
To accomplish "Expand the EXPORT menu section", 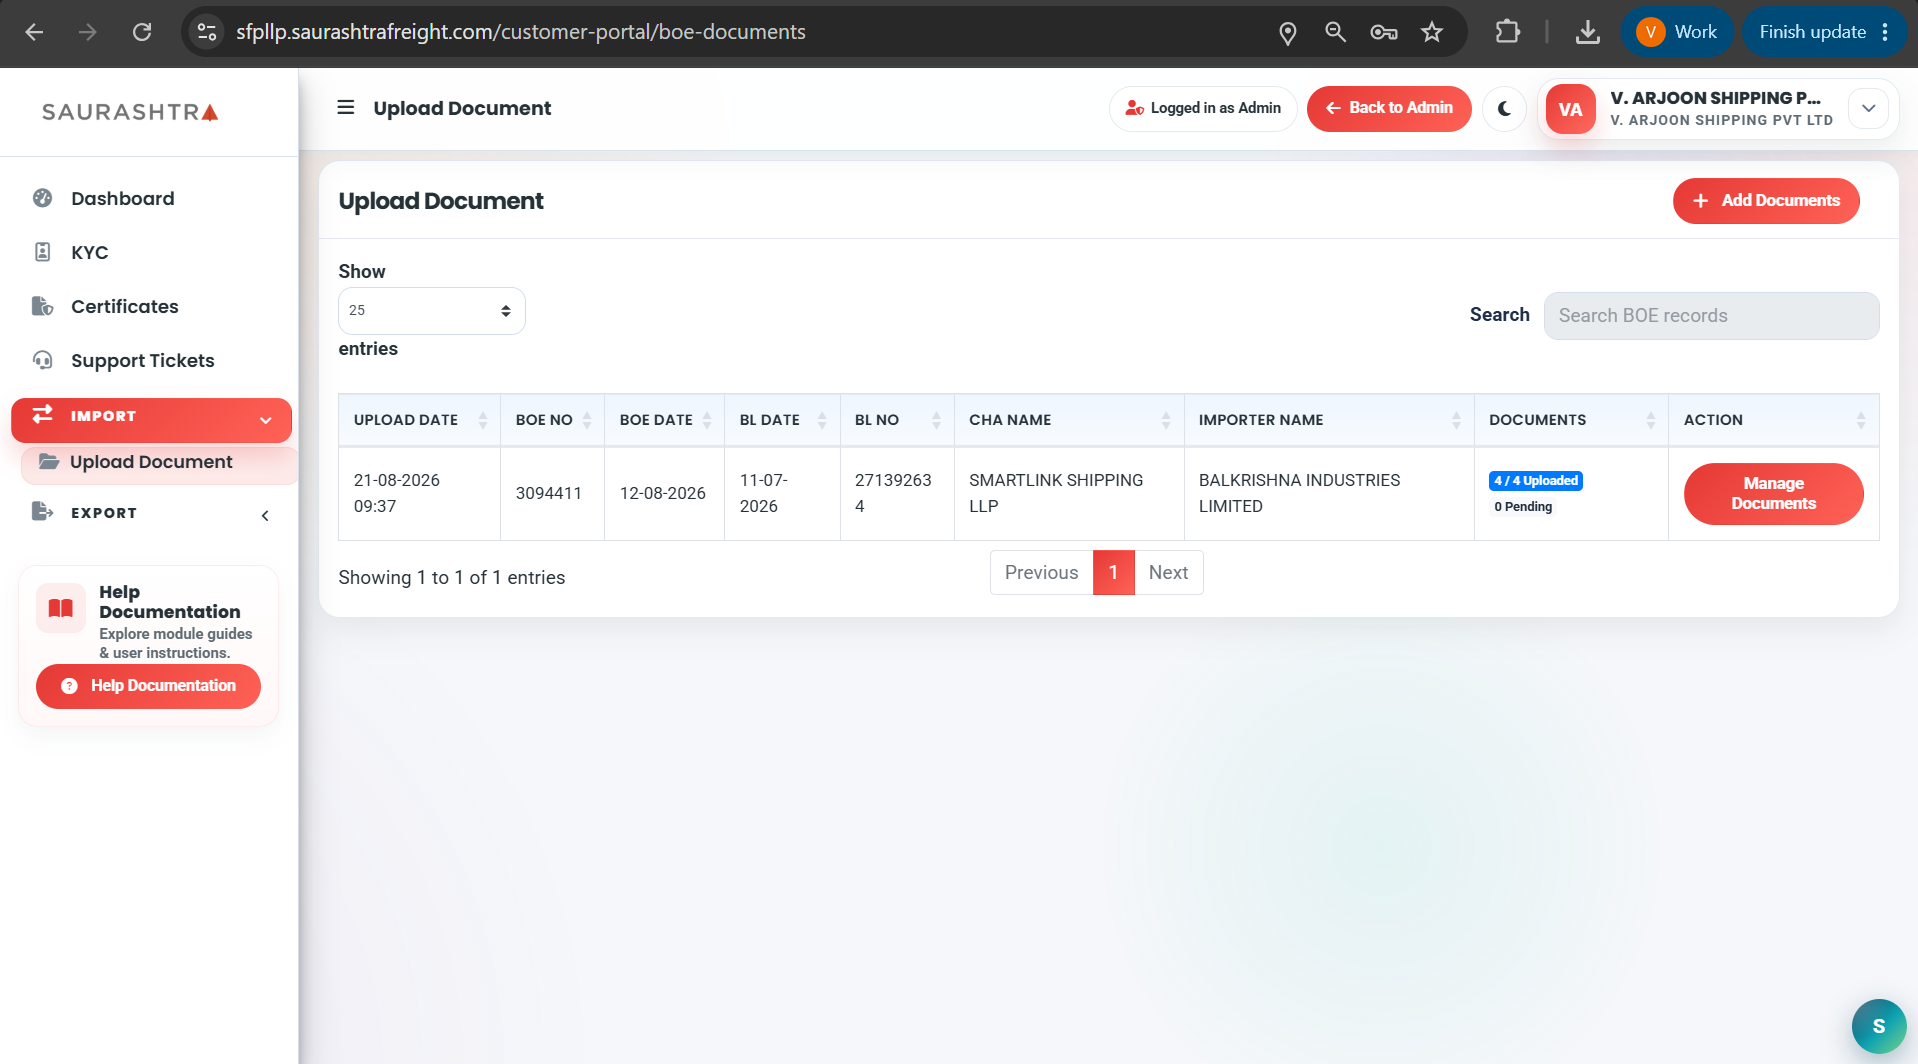I will (x=151, y=513).
